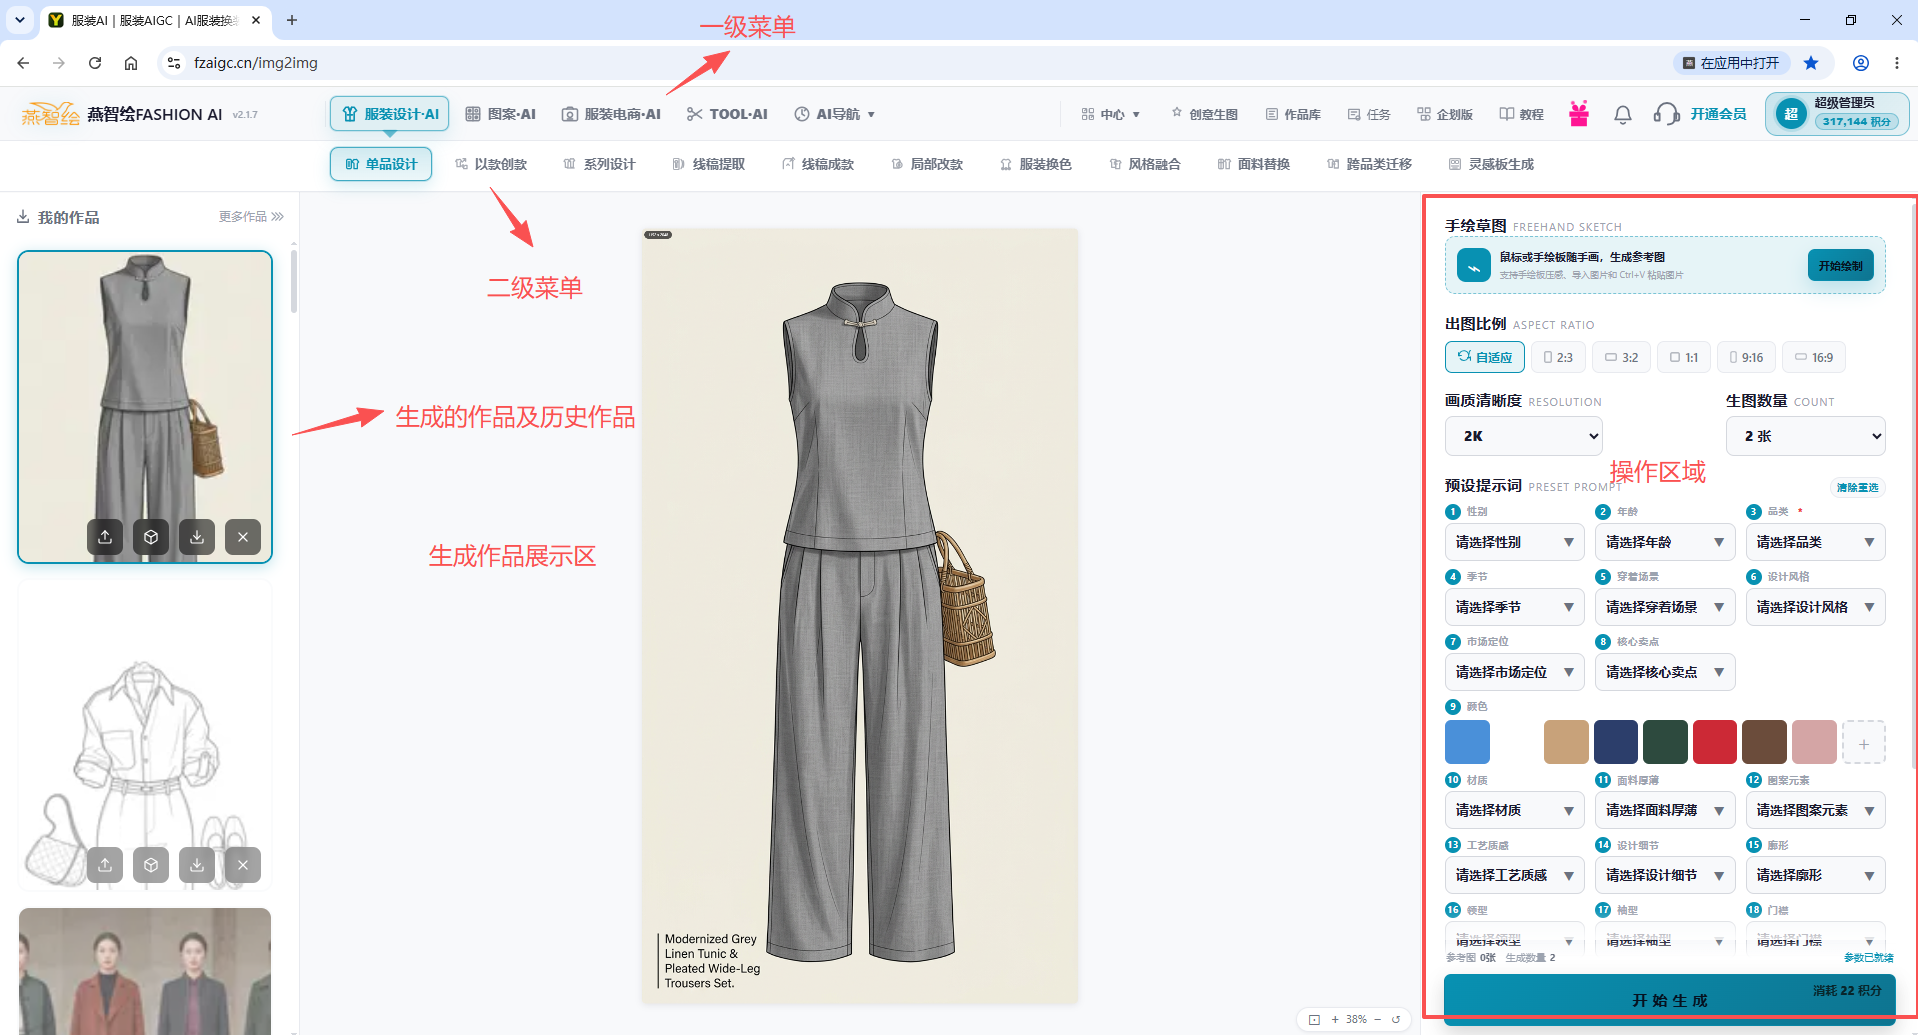Click the customer service headset icon
1918x1035 pixels.
(1666, 114)
